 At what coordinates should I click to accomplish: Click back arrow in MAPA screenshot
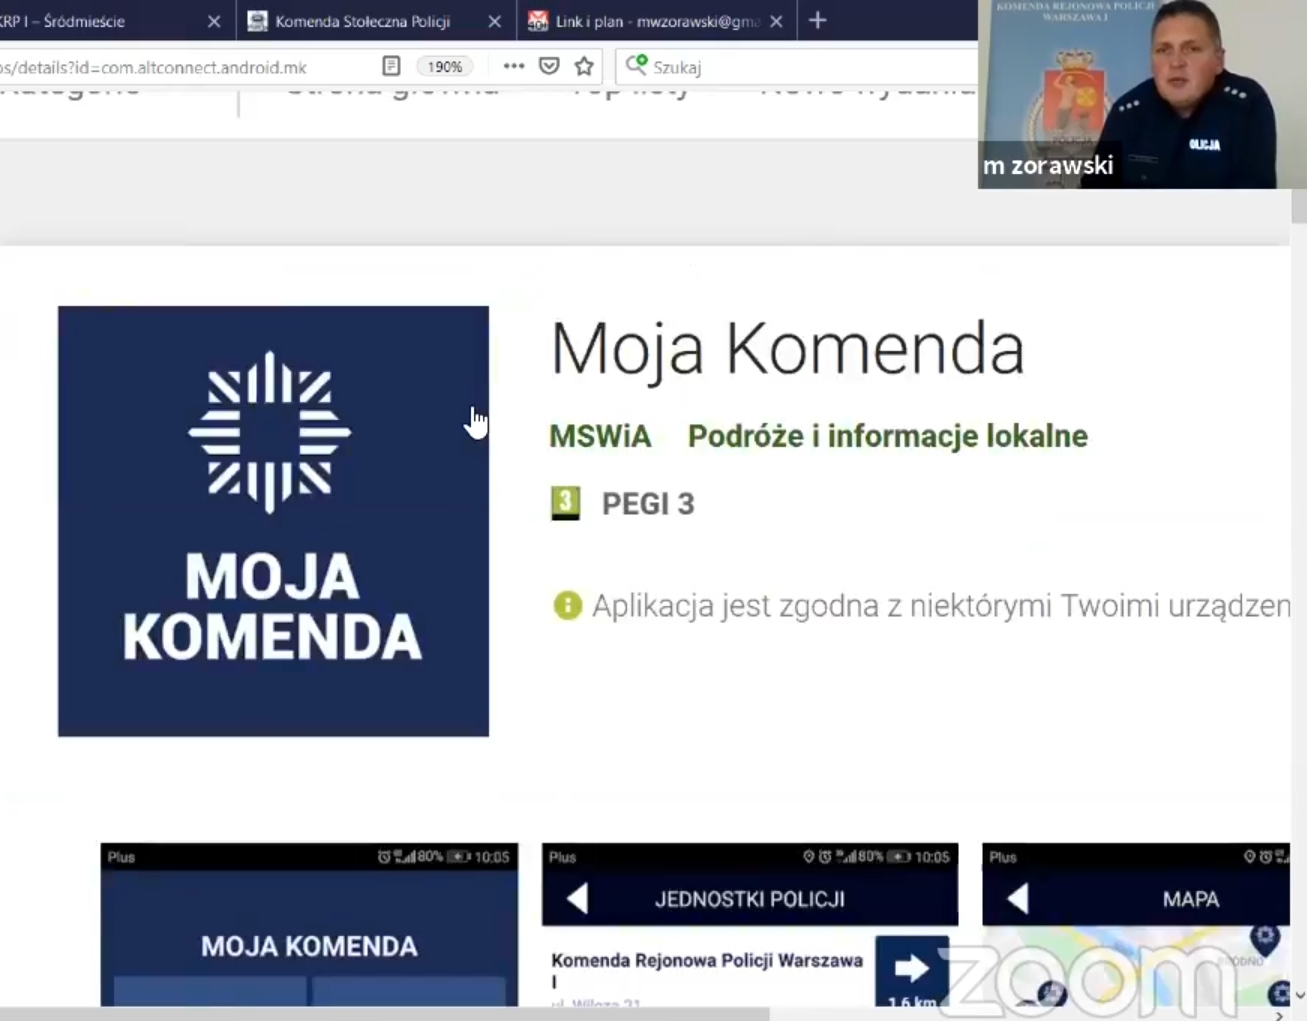click(x=1018, y=899)
